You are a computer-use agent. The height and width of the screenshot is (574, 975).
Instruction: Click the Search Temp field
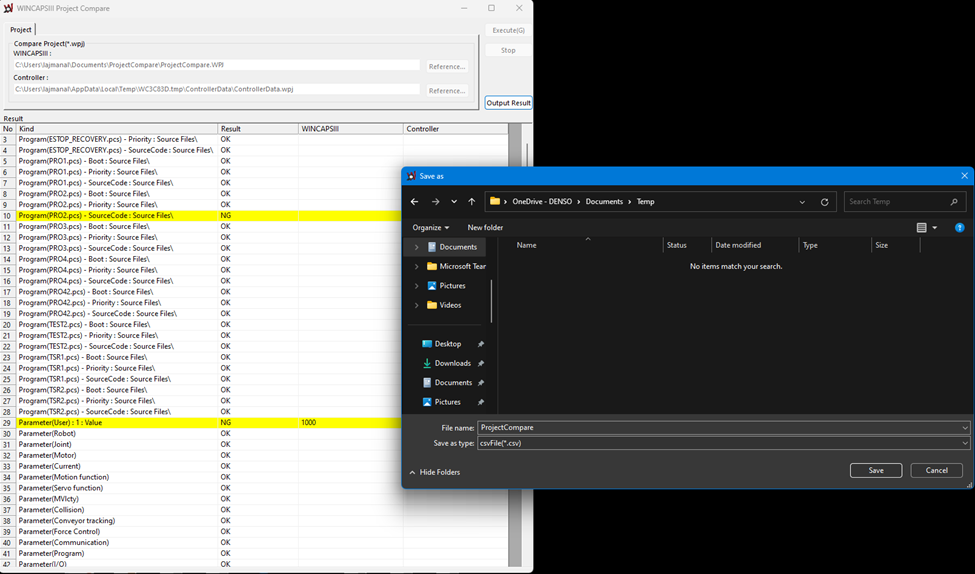[x=895, y=201]
